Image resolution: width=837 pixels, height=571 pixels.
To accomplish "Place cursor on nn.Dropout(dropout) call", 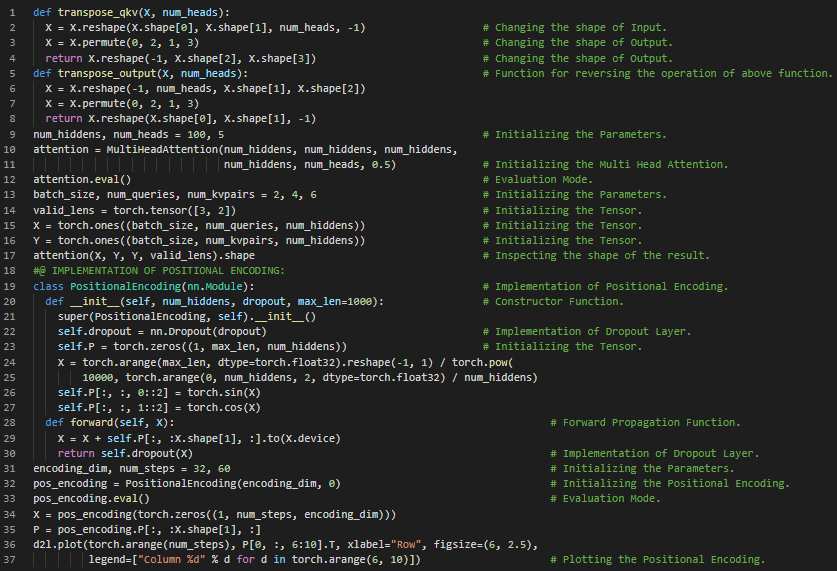I will [211, 331].
